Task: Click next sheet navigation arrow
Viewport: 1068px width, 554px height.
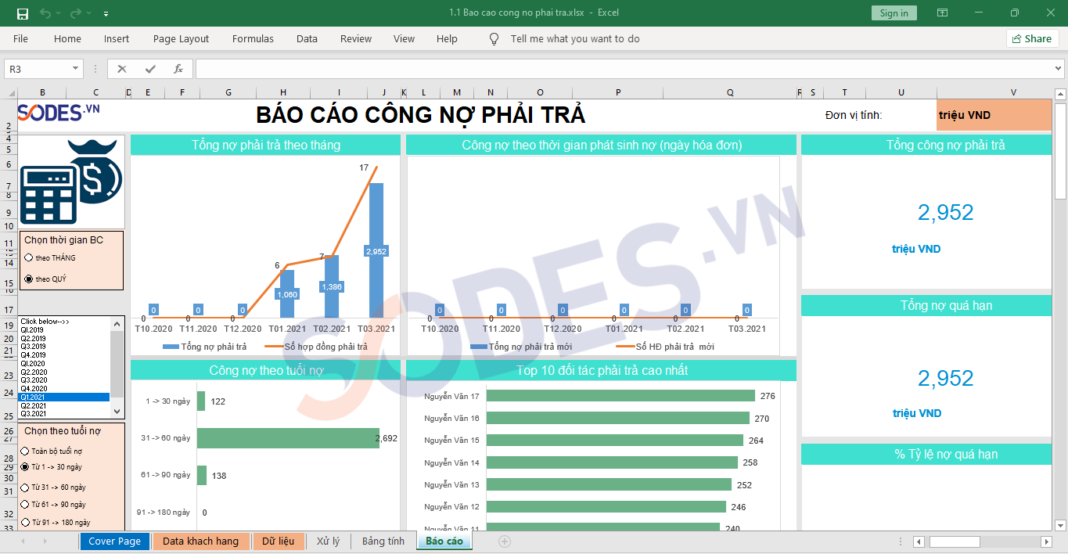Action: click(45, 542)
